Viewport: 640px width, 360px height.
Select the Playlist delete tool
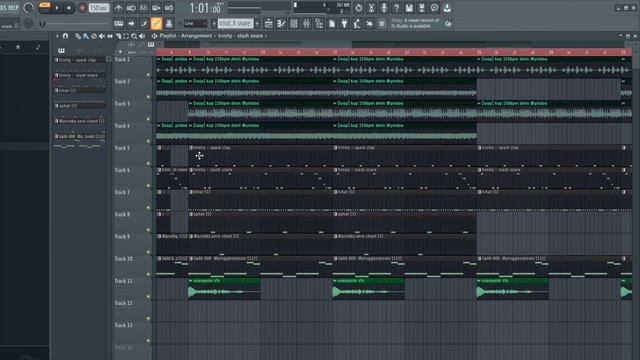coord(94,36)
